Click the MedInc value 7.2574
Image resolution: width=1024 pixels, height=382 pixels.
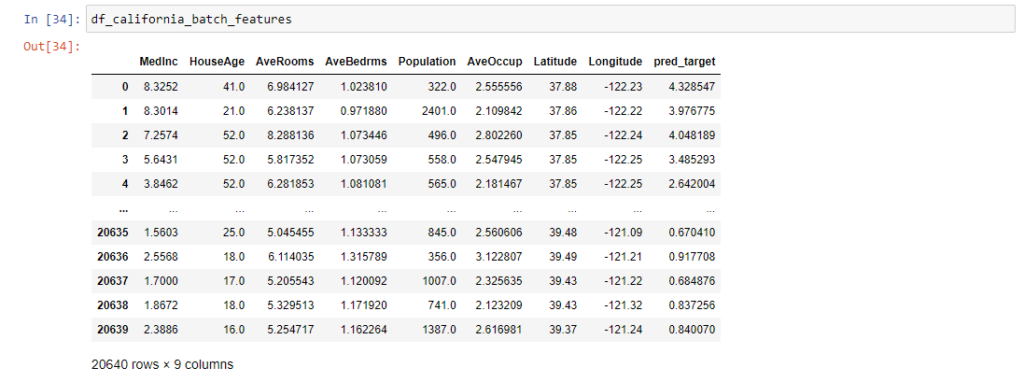161,136
